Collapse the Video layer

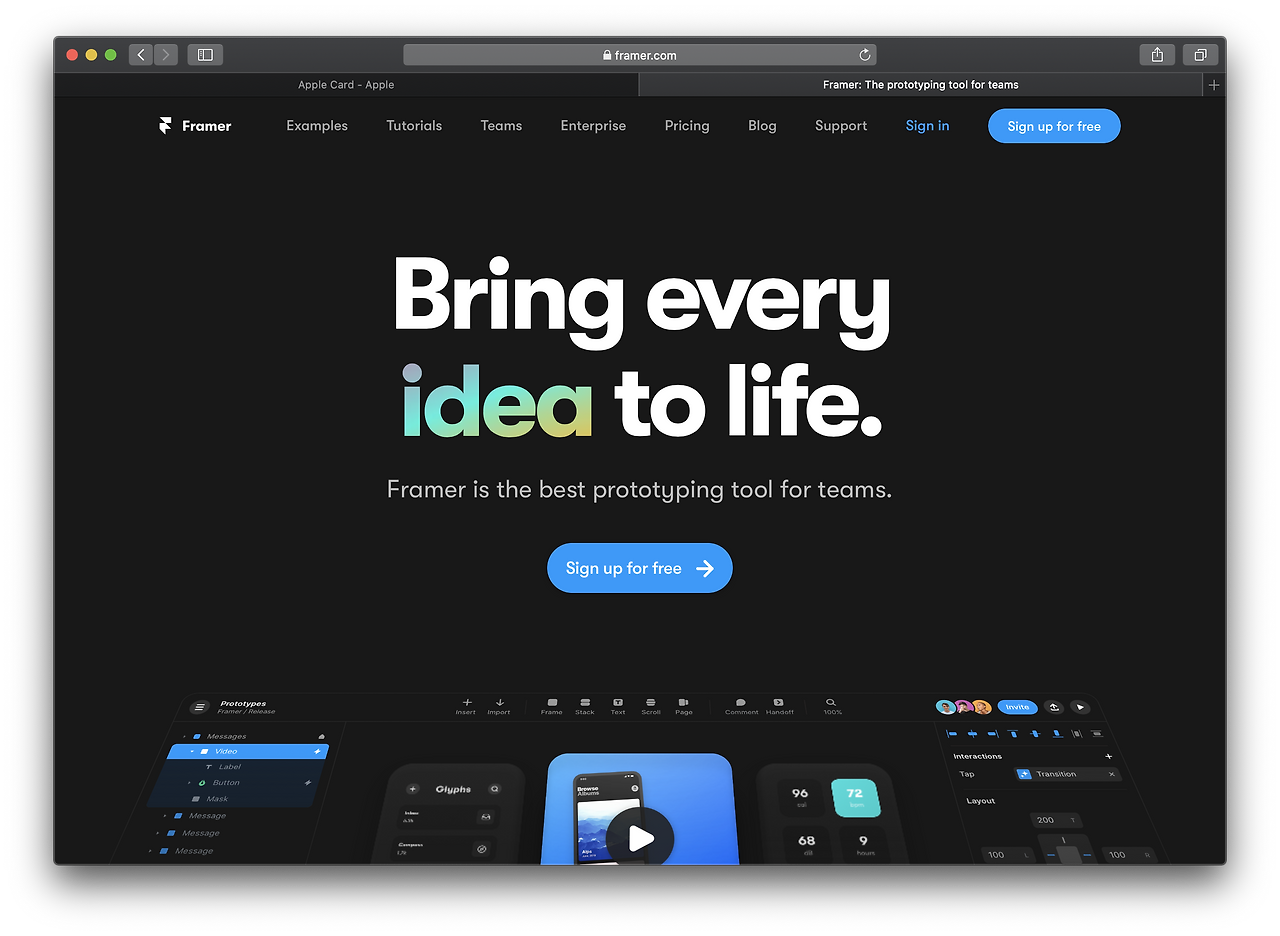pyautogui.click(x=192, y=751)
